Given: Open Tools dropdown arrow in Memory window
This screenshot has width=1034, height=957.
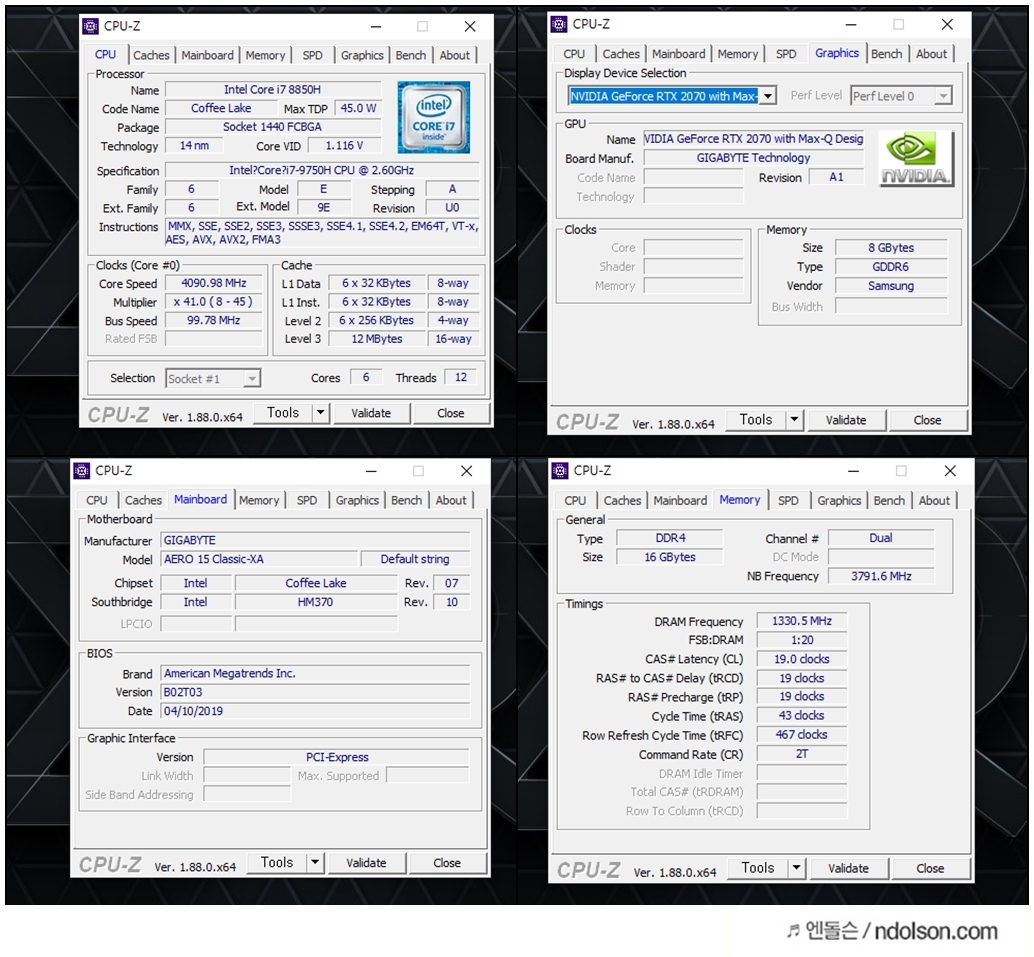Looking at the screenshot, I should pyautogui.click(x=797, y=868).
